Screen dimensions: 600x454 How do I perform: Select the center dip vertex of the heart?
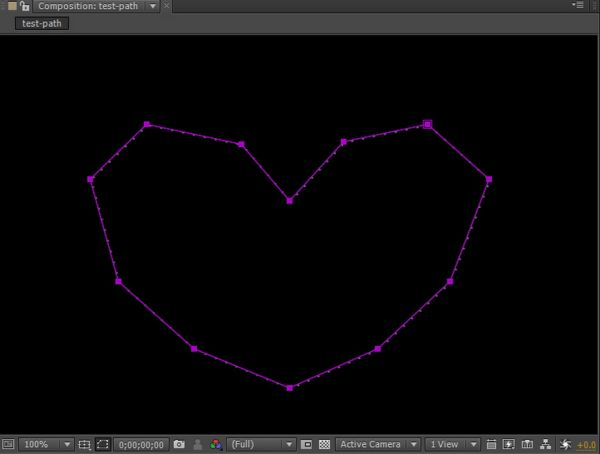coord(290,201)
